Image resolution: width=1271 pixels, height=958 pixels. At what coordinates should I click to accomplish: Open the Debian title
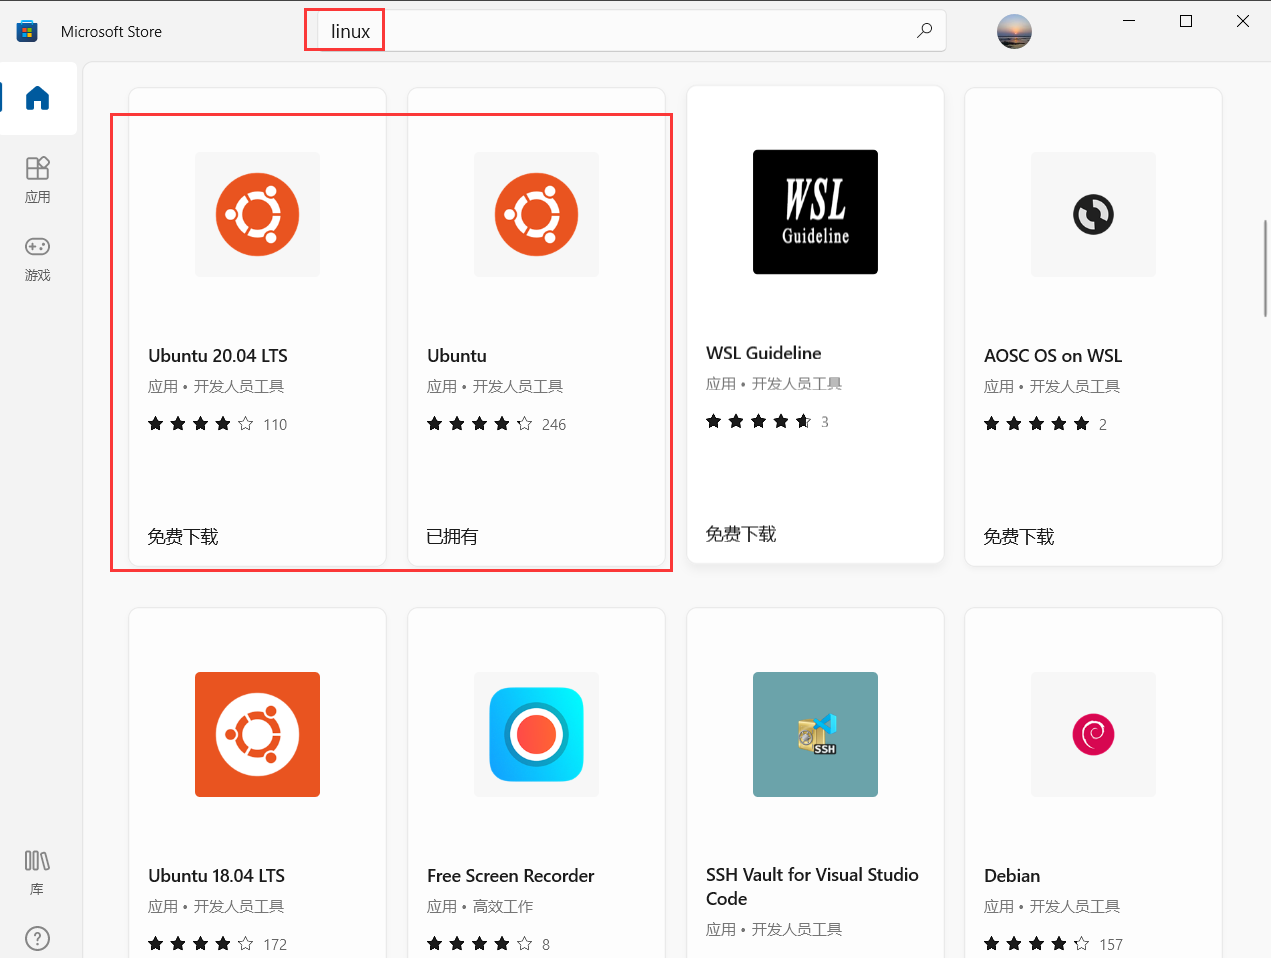click(1012, 876)
